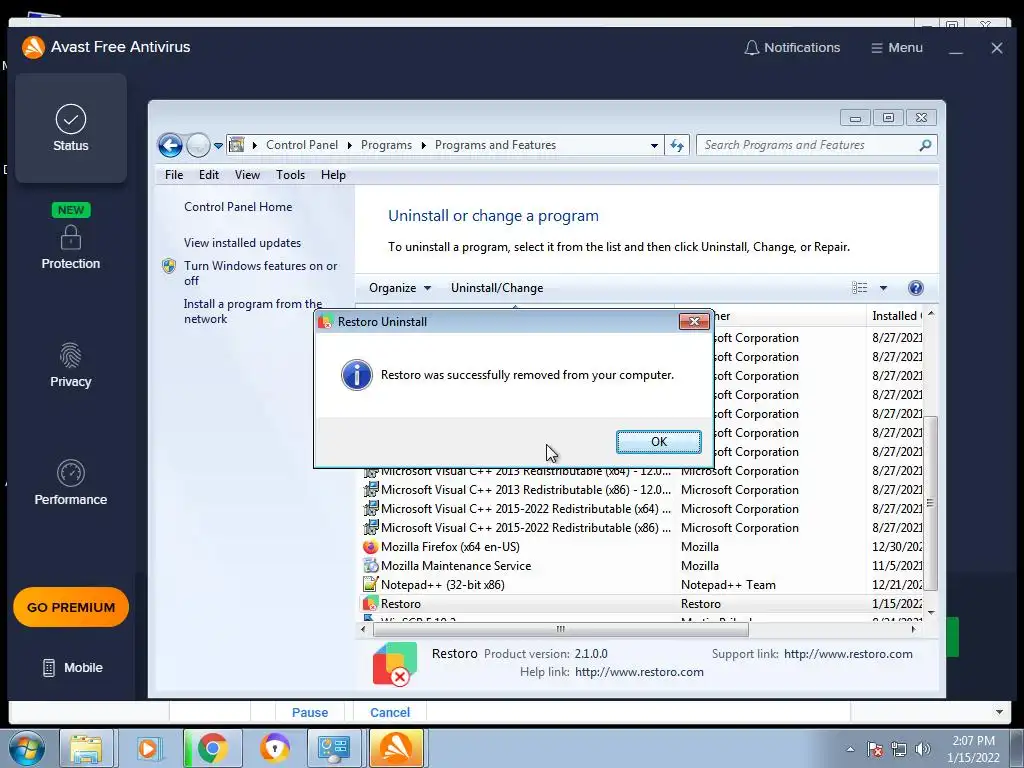Viewport: 1024px width, 768px height.
Task: Click Restoro help link URL
Action: point(639,672)
